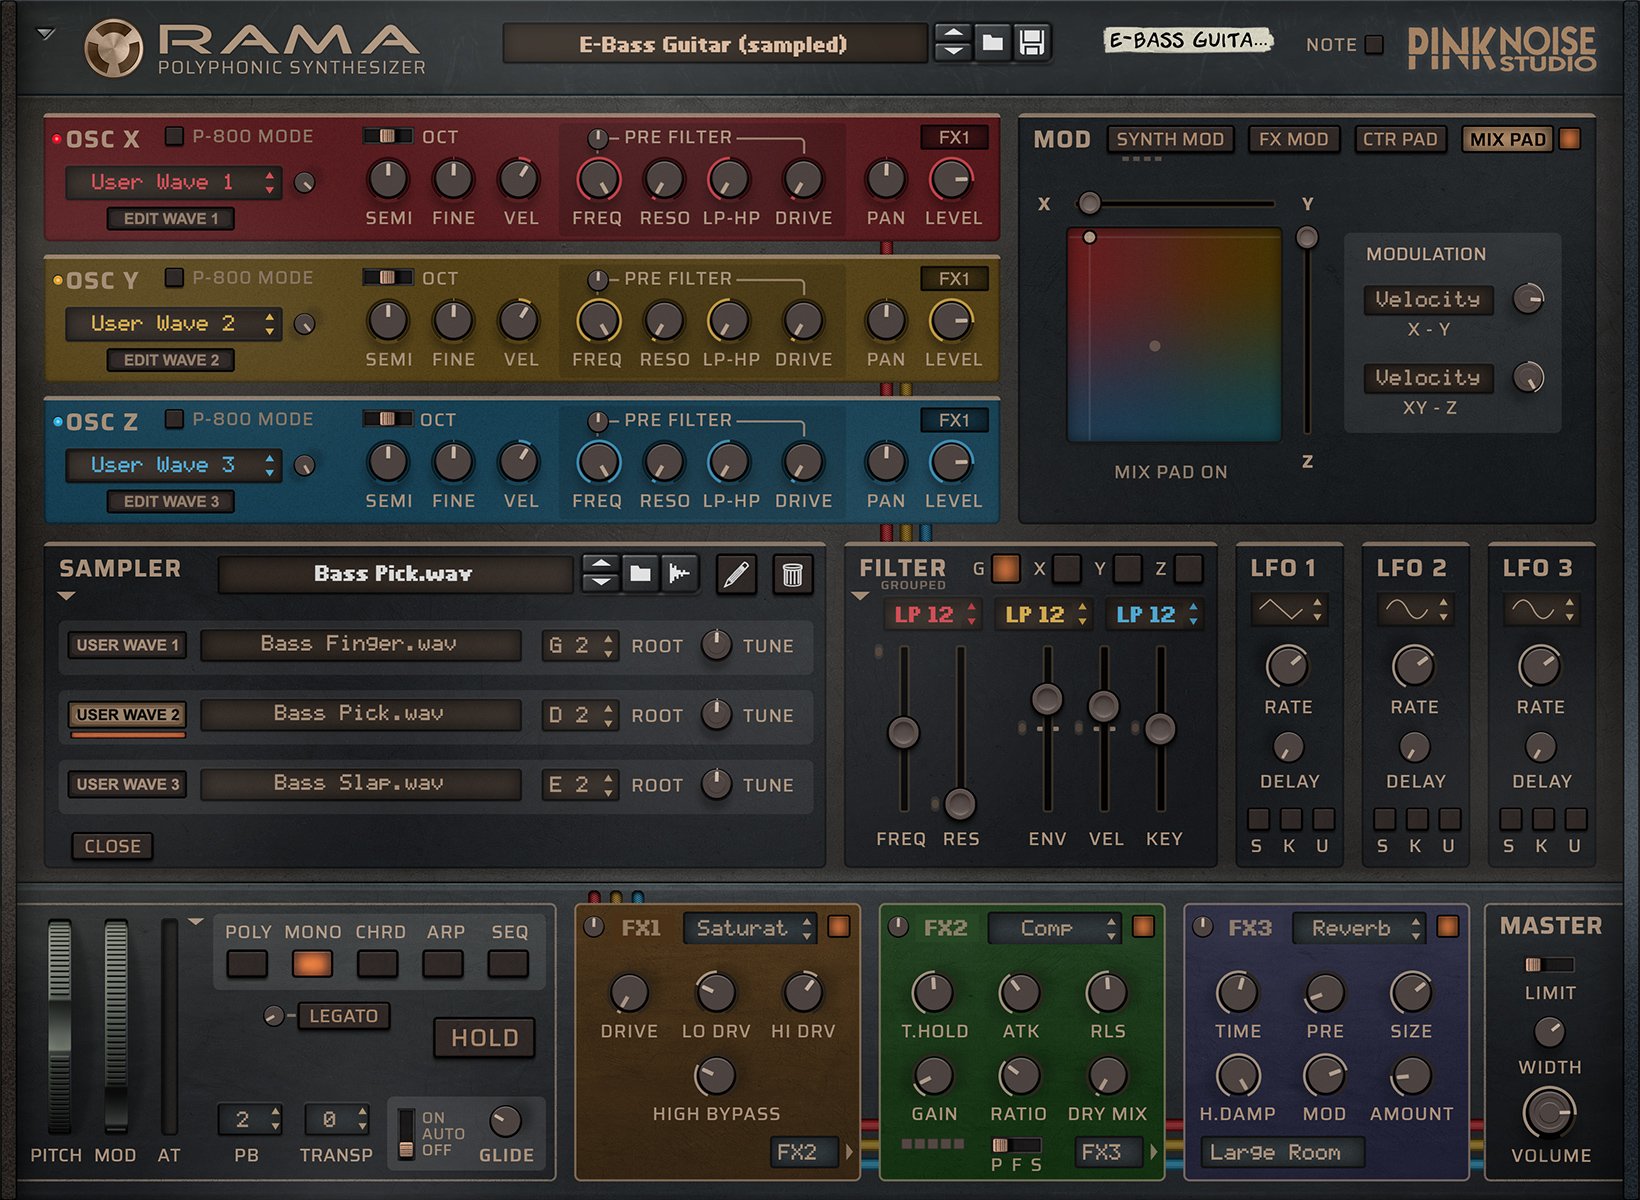Image resolution: width=1640 pixels, height=1200 pixels.
Task: Open the waveform import icon in the Sampler
Action: point(680,575)
